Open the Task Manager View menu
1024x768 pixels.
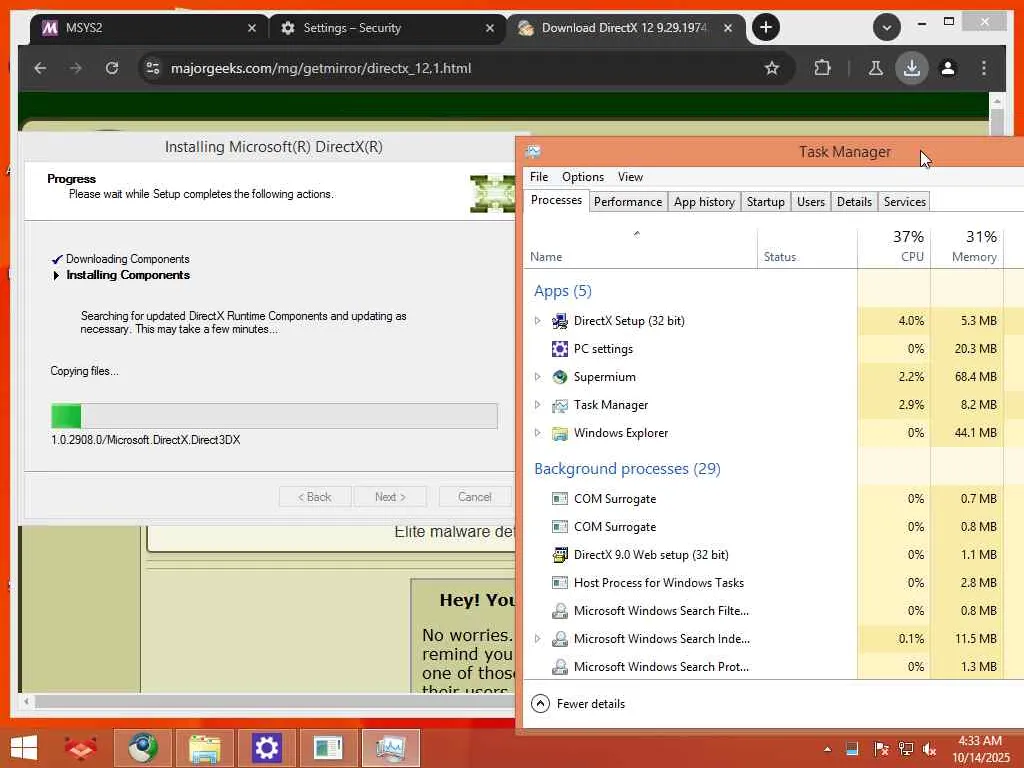coord(630,177)
